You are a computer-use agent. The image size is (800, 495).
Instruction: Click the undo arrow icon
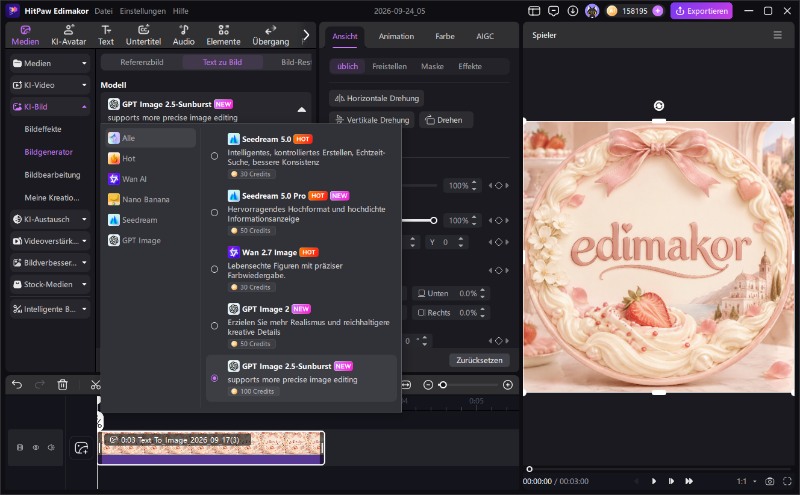17,385
